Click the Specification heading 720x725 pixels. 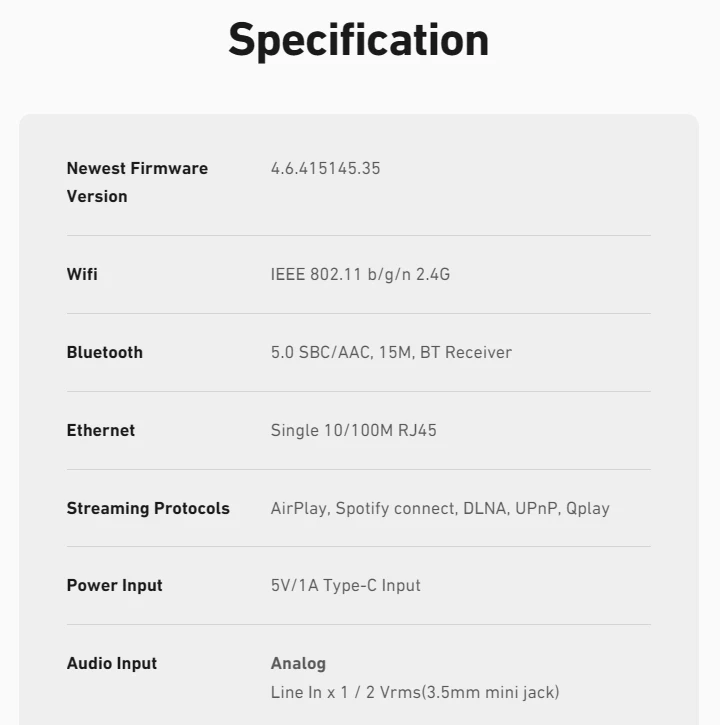(x=358, y=41)
